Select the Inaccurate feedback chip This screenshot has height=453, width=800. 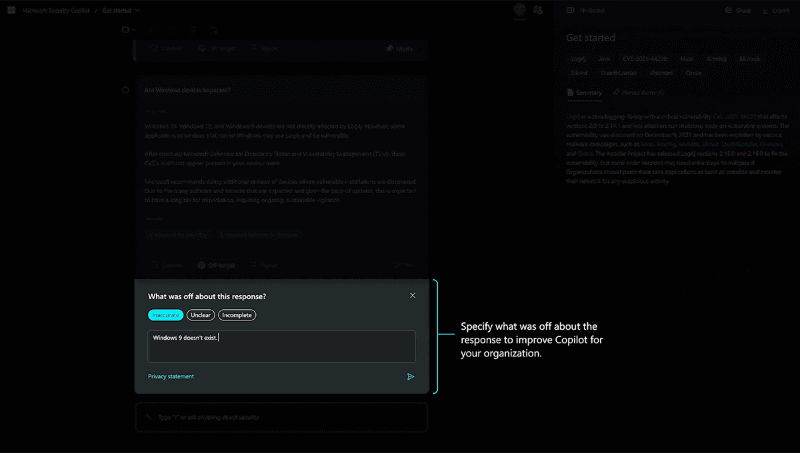[x=165, y=315]
